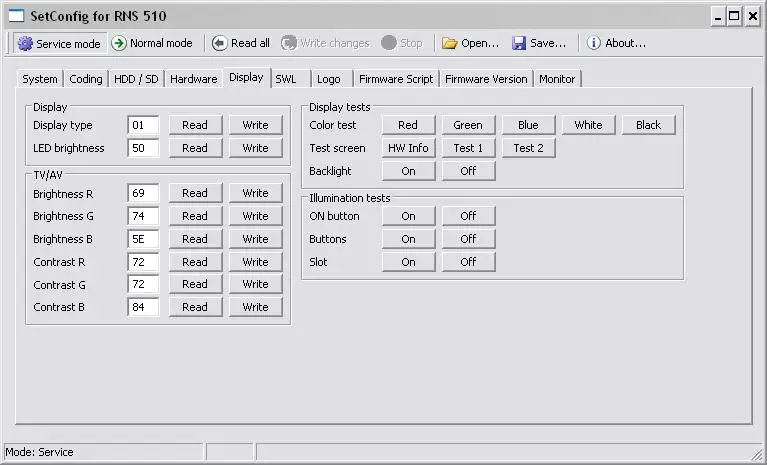Viewport: 767px width, 465px height.
Task: Open the Firmware Script tab
Action: (396, 79)
